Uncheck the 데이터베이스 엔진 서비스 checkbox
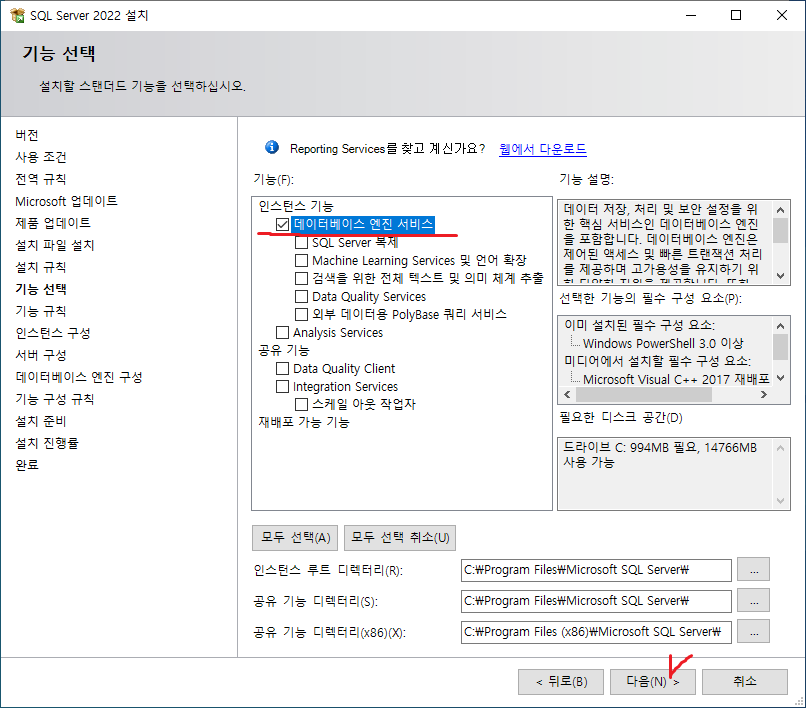 (x=282, y=224)
